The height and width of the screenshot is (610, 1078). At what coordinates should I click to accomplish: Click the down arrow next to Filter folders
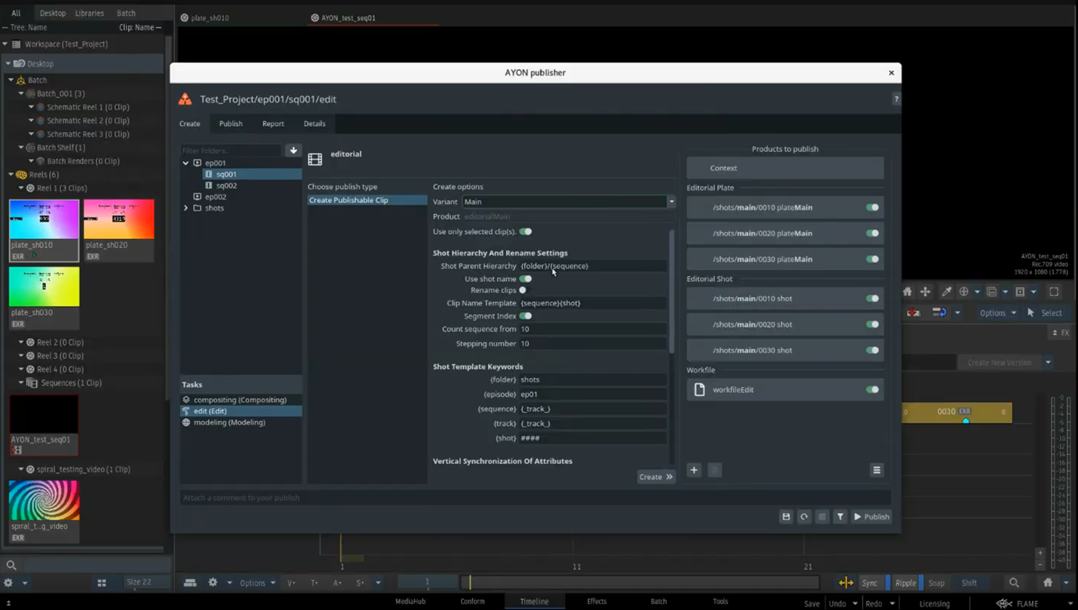pos(294,150)
